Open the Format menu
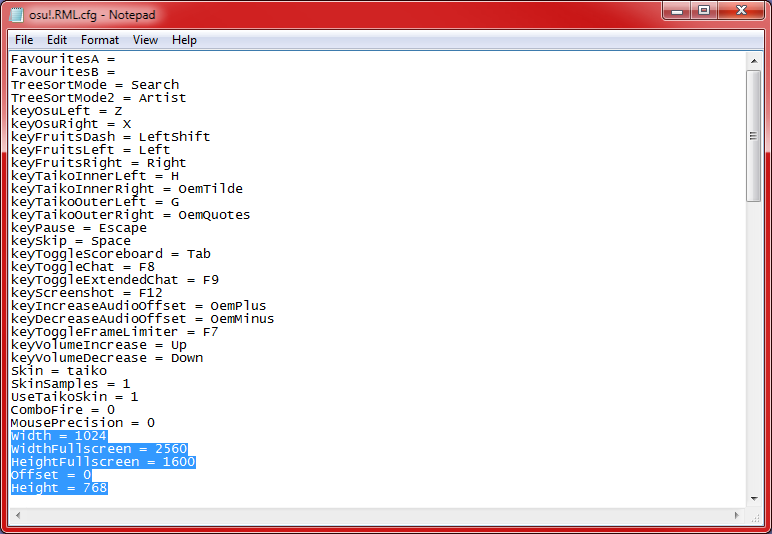This screenshot has width=772, height=534. tap(100, 40)
